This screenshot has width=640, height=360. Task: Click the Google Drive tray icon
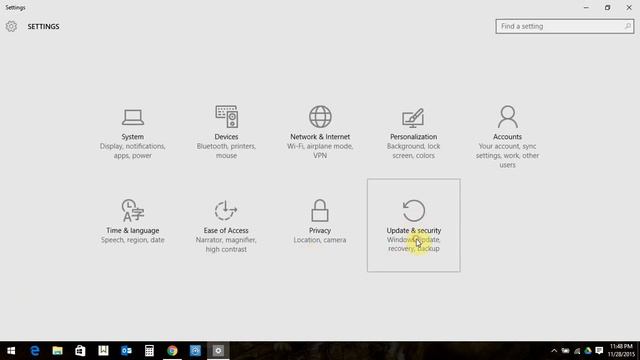588,351
